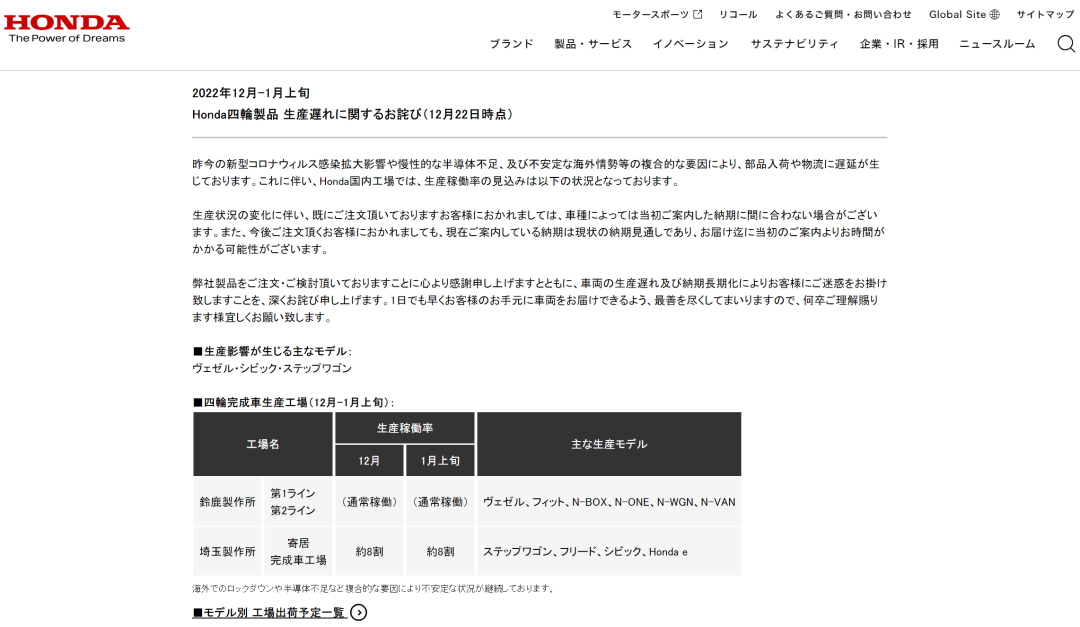Click the 主な生産モデル table header

pyautogui.click(x=609, y=444)
